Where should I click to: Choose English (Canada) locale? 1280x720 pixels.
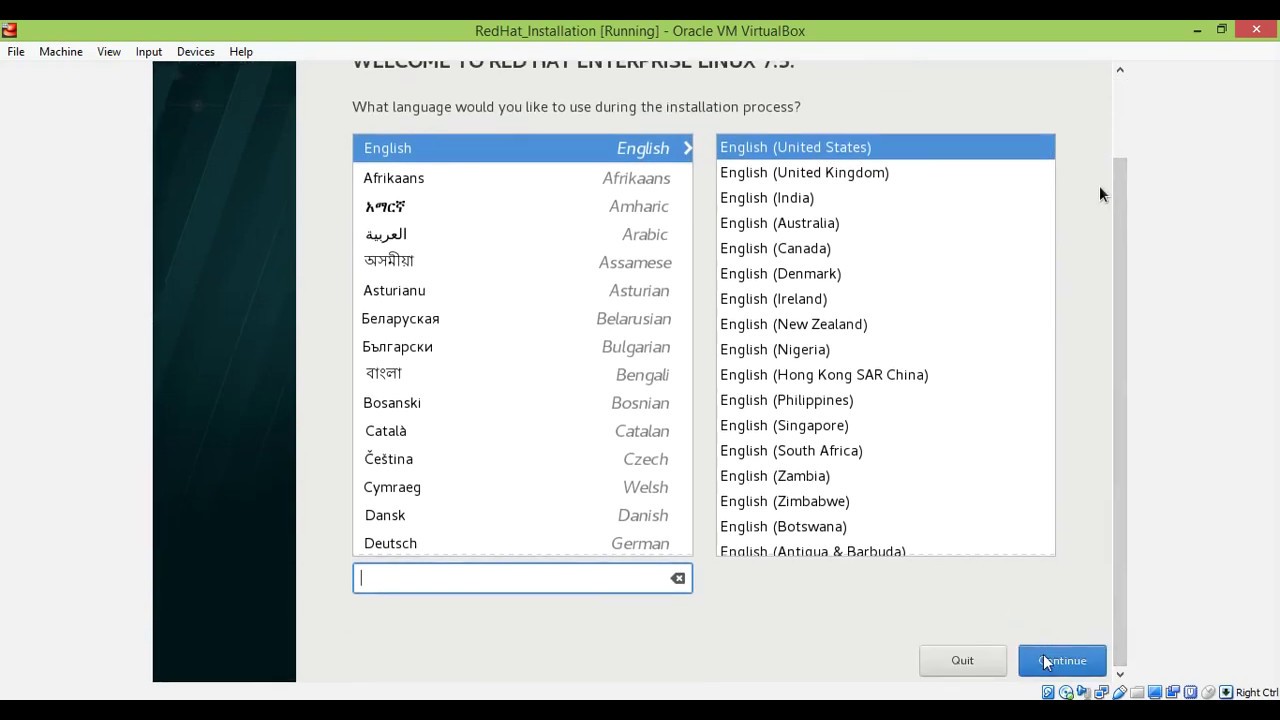[885, 248]
